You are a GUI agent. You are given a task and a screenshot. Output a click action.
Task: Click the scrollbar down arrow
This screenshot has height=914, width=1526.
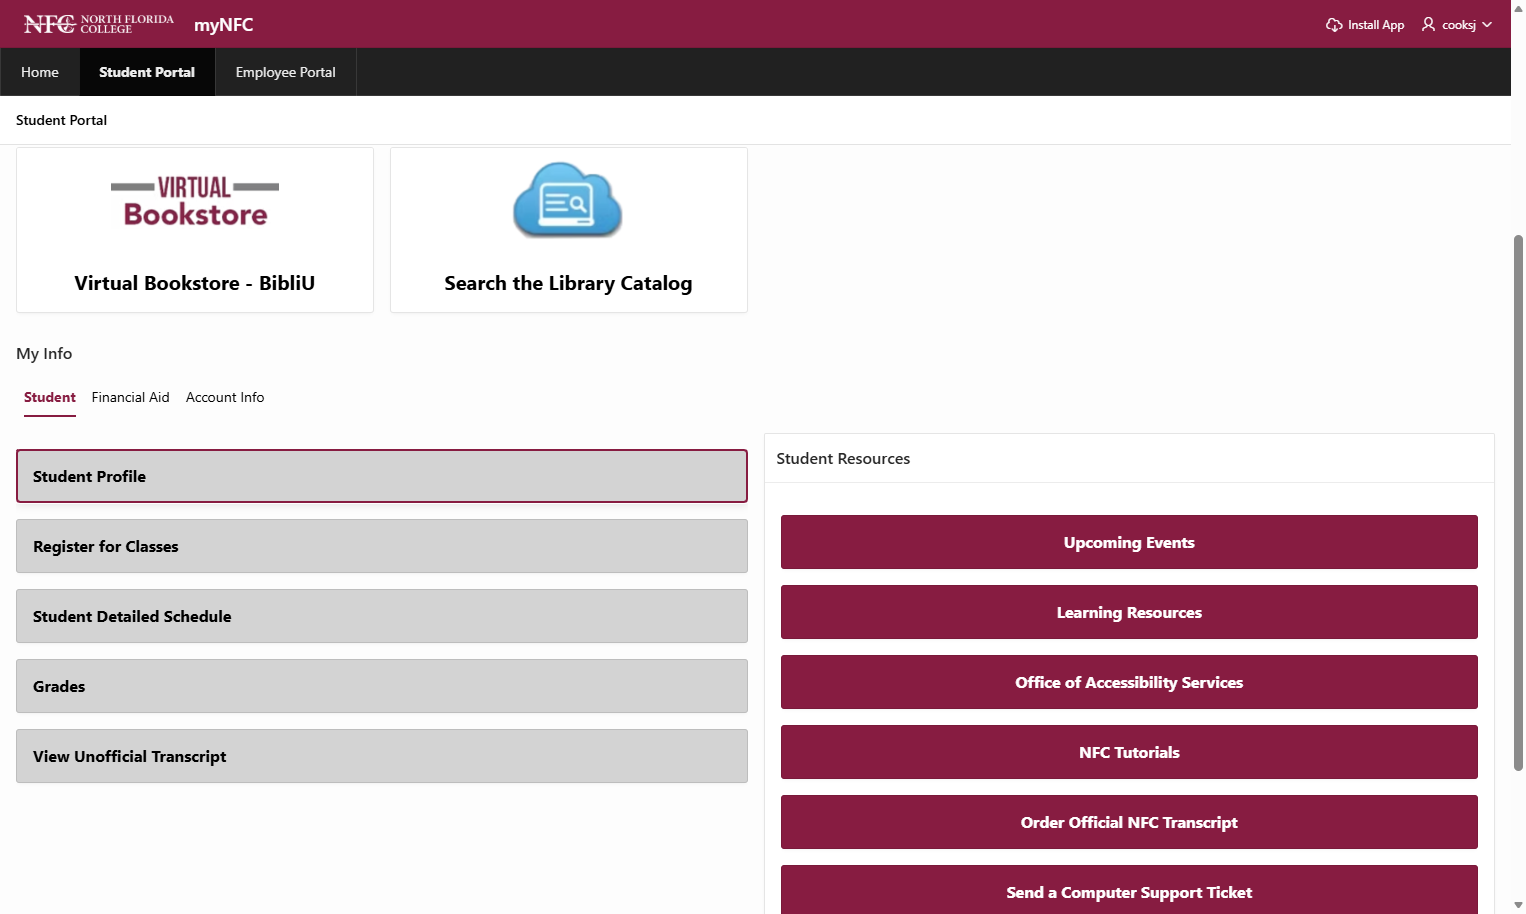pyautogui.click(x=1518, y=905)
